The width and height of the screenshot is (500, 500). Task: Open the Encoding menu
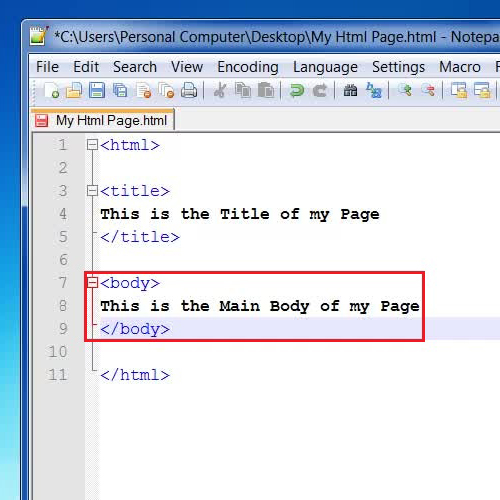248,67
